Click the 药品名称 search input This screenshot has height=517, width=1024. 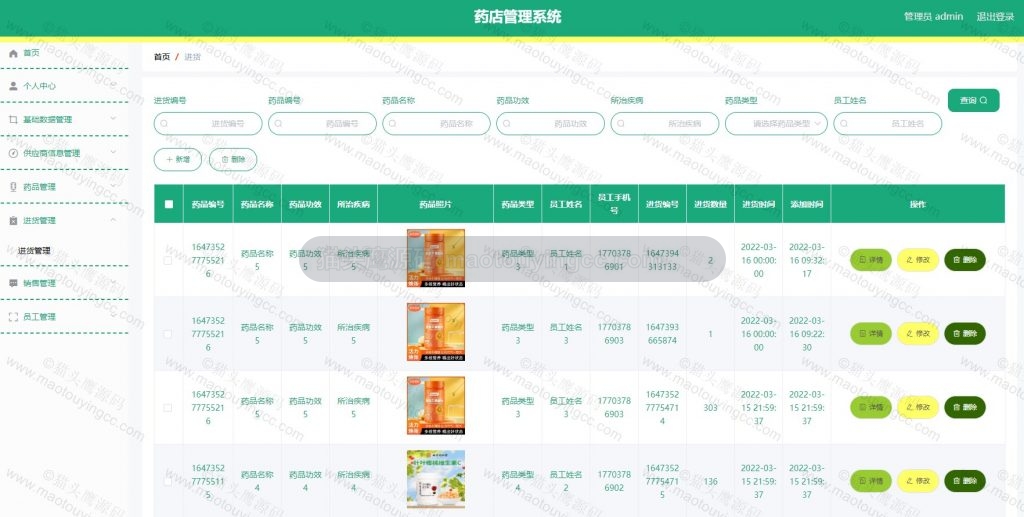tap(436, 123)
